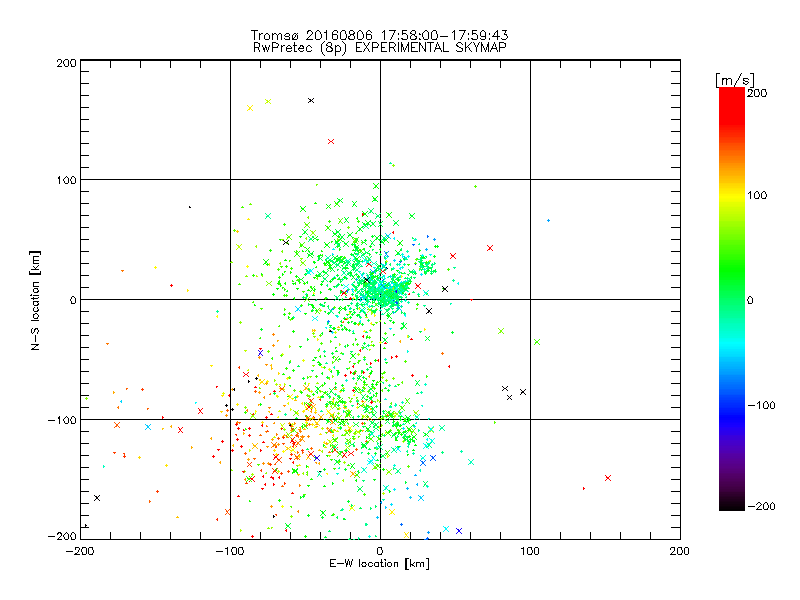Screen dimensions: 800x600
Task: Click the cyan X marker west of -100 km E-W gridline
Action: click(x=148, y=427)
